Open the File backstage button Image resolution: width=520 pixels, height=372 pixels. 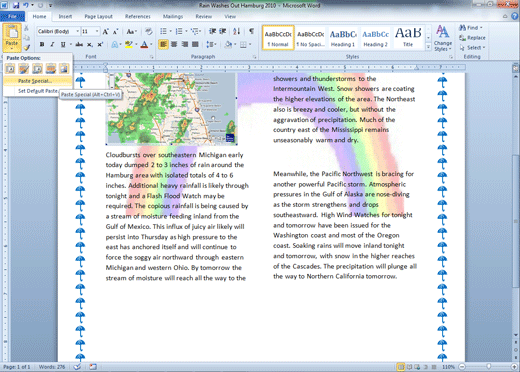[12, 16]
